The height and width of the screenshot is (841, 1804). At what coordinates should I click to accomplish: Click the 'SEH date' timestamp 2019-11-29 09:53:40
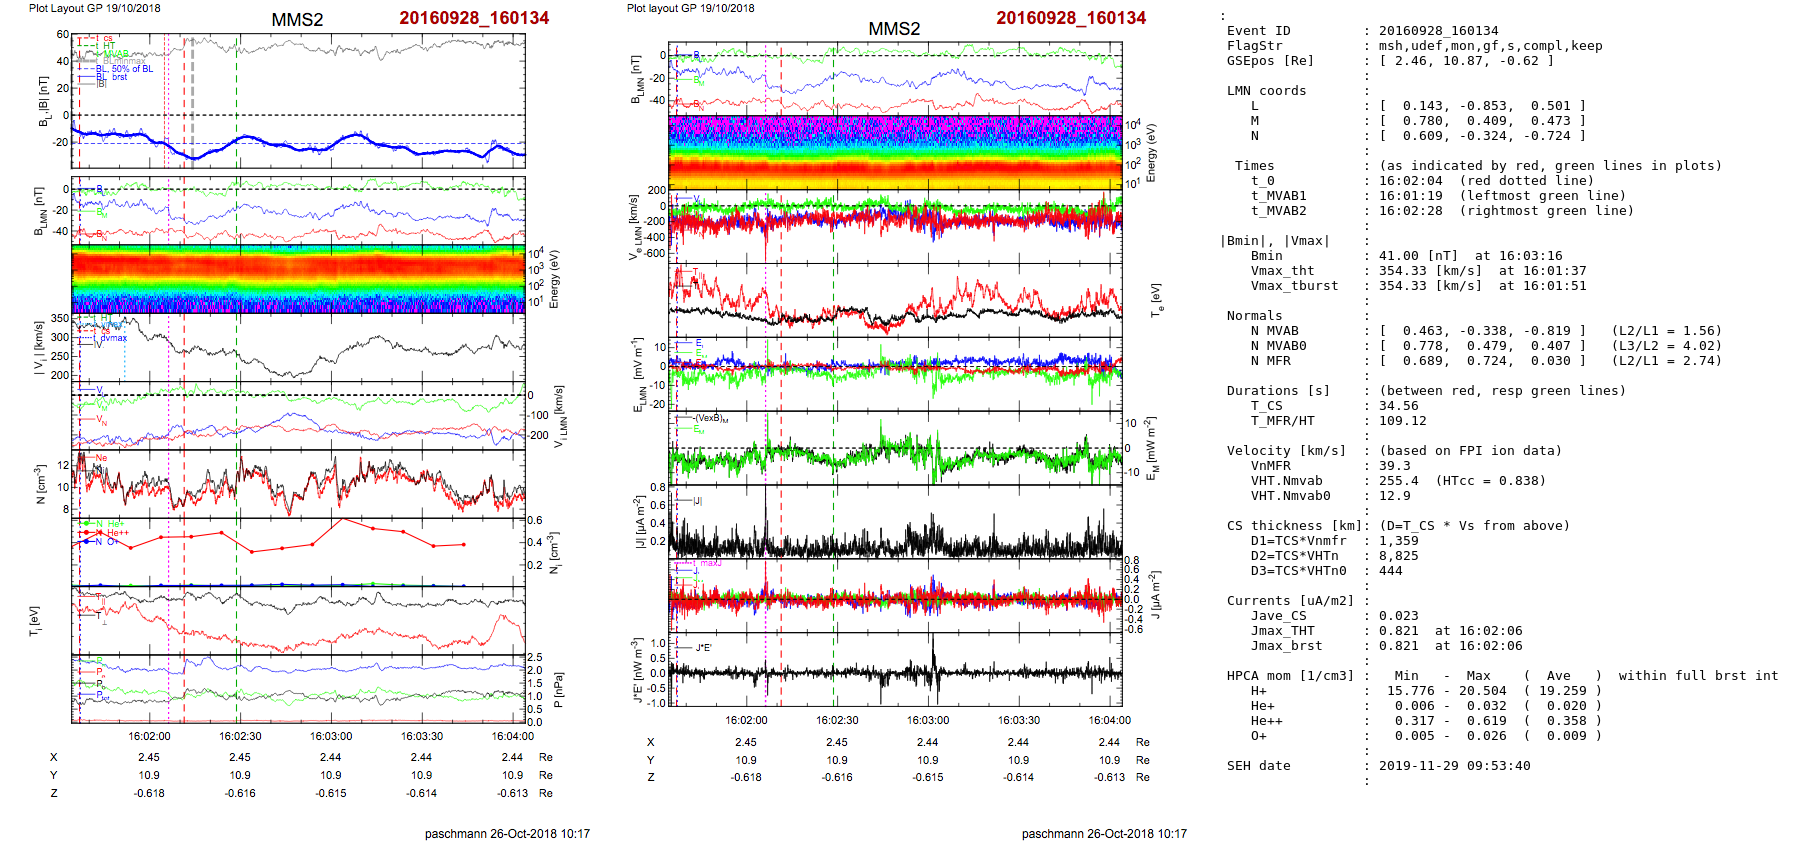click(1454, 766)
